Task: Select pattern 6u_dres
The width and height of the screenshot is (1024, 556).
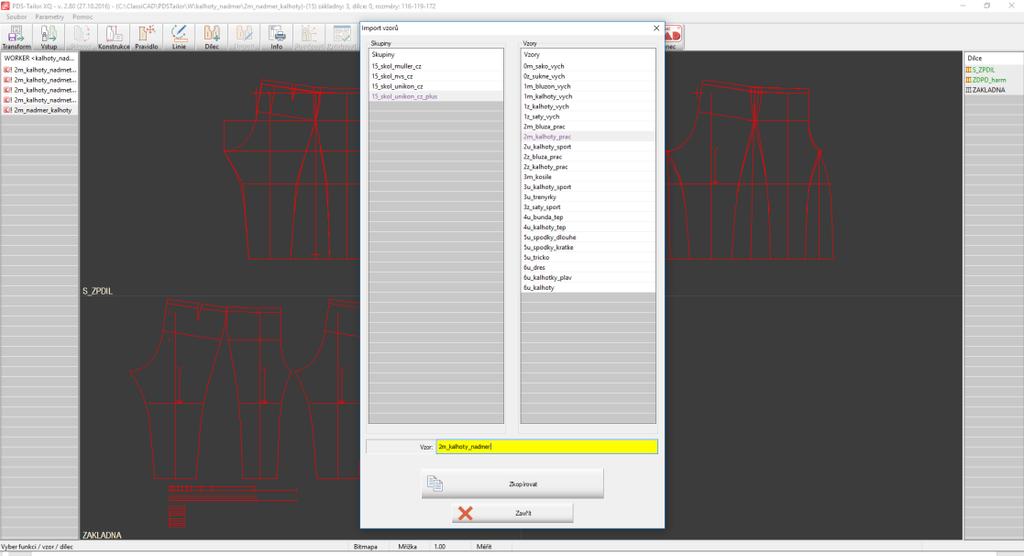Action: (588, 267)
